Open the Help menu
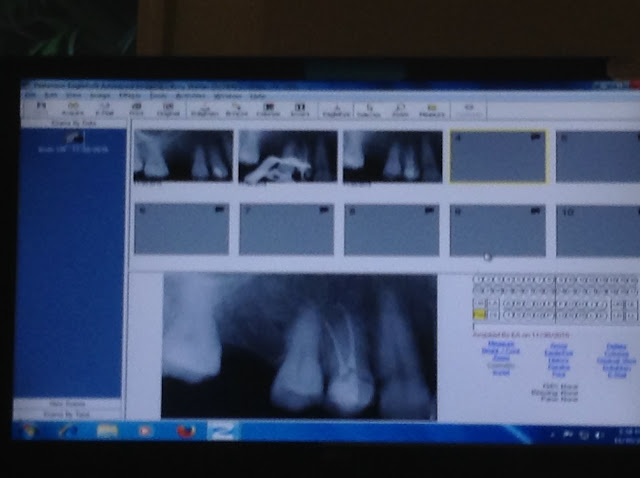 (257, 96)
